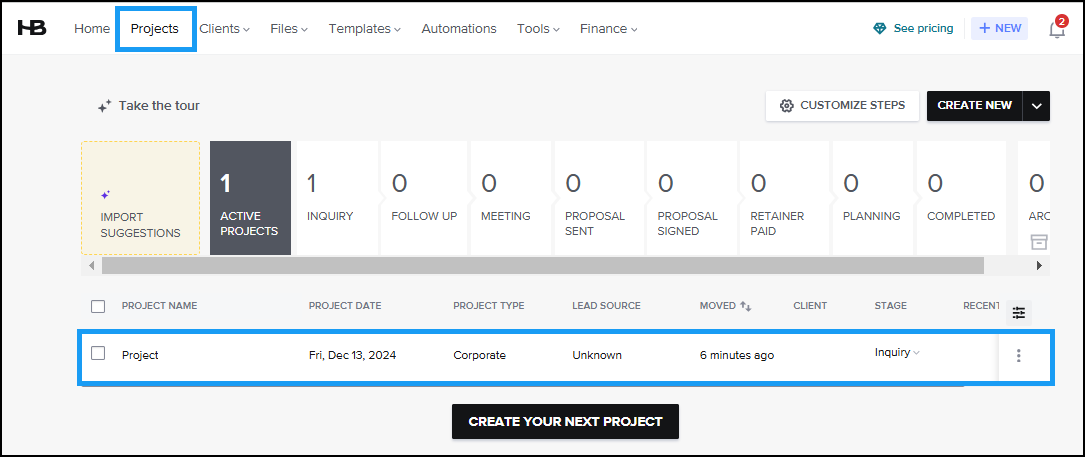Go to the Automations tab
Image resolution: width=1085 pixels, height=457 pixels.
(x=459, y=29)
